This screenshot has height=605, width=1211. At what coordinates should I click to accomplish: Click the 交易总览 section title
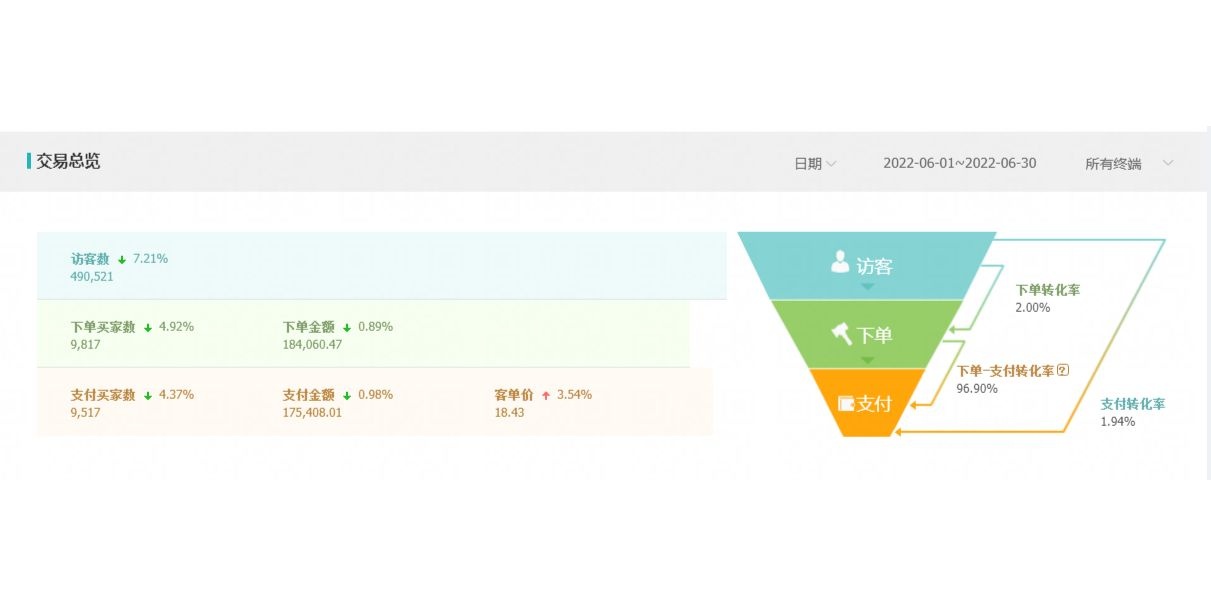click(68, 161)
